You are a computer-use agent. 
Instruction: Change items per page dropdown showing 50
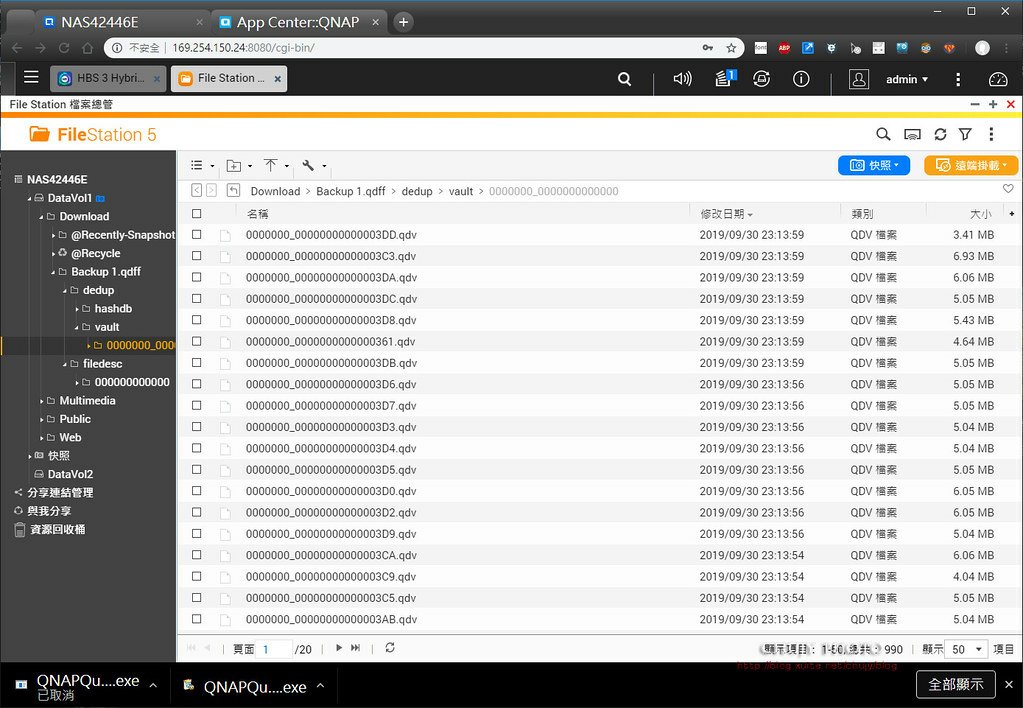[966, 649]
